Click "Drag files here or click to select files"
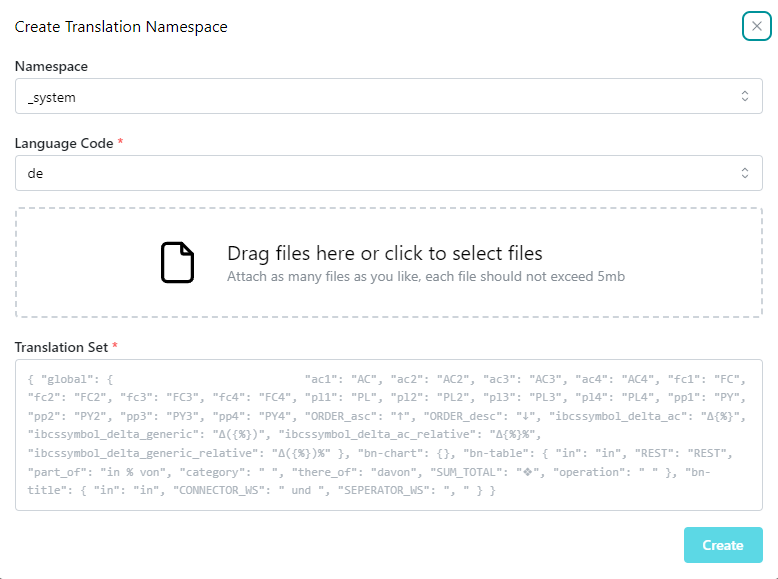This screenshot has height=579, width=778. point(385,253)
